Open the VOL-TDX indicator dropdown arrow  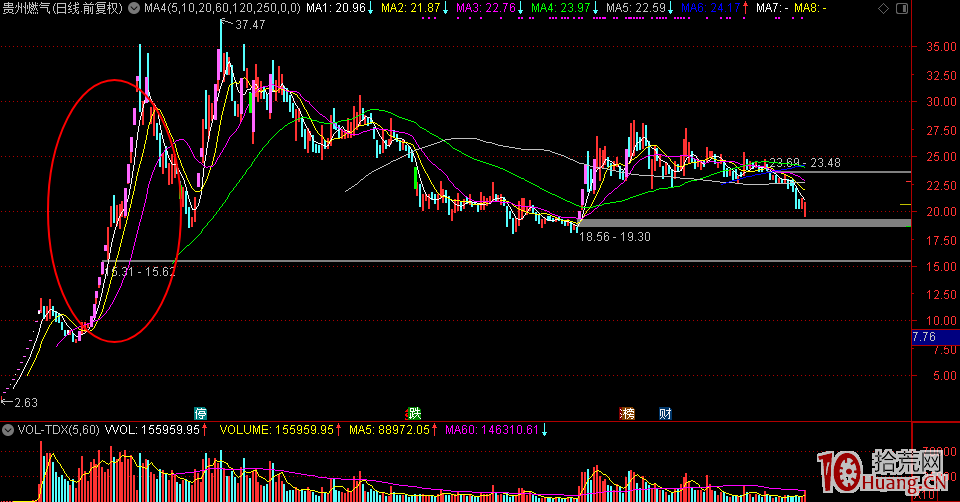coord(8,430)
